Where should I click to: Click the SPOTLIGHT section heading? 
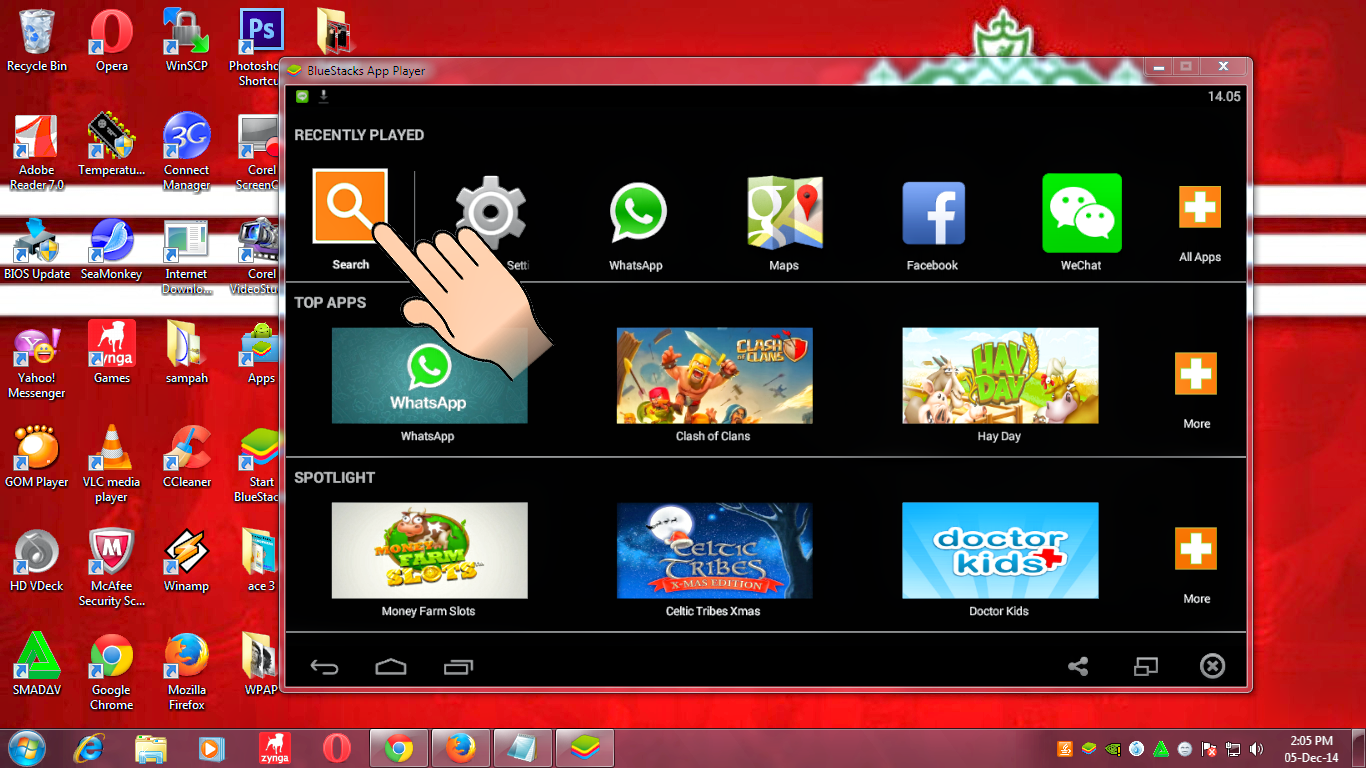334,478
